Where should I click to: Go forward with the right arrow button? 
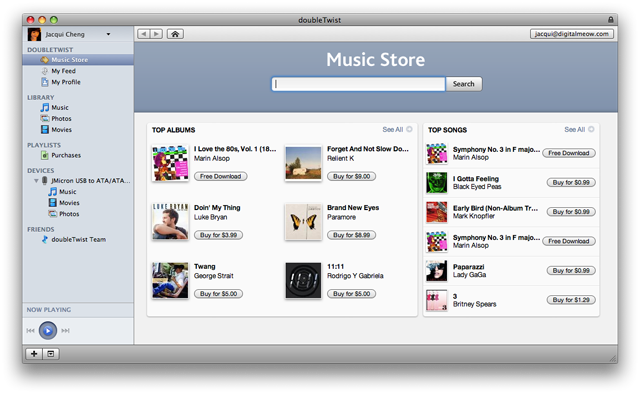(156, 34)
